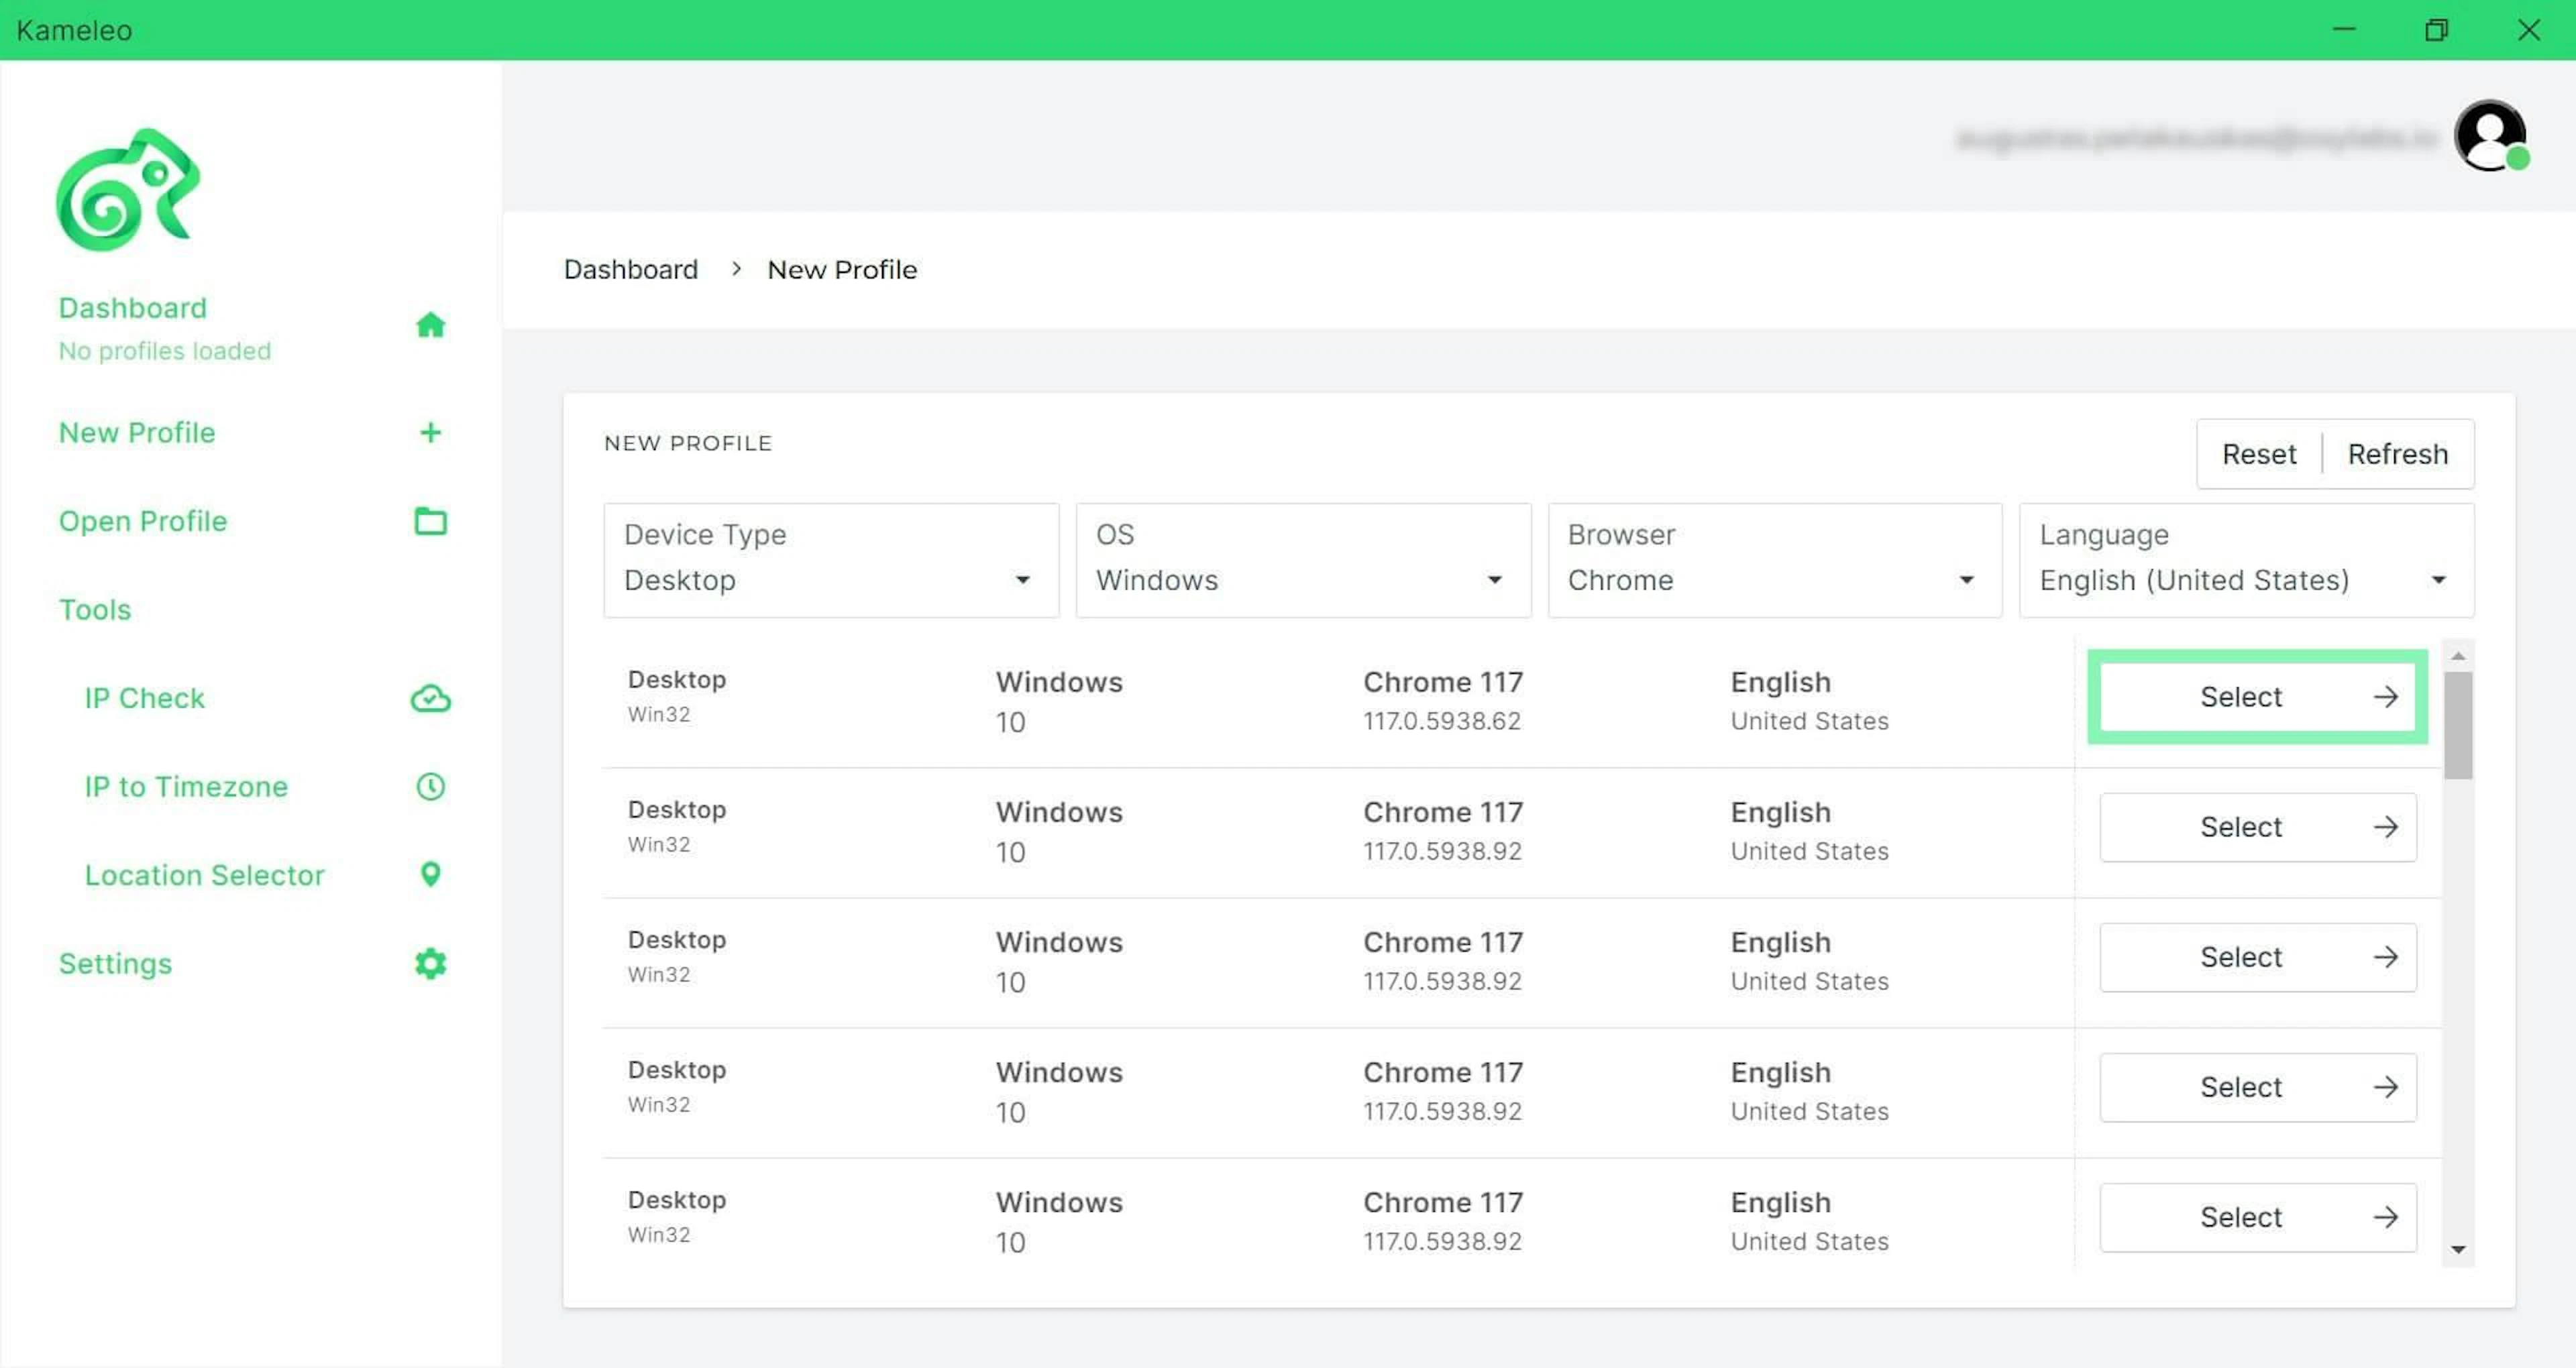Click the Settings gear icon
Image resolution: width=2576 pixels, height=1368 pixels.
coord(430,964)
